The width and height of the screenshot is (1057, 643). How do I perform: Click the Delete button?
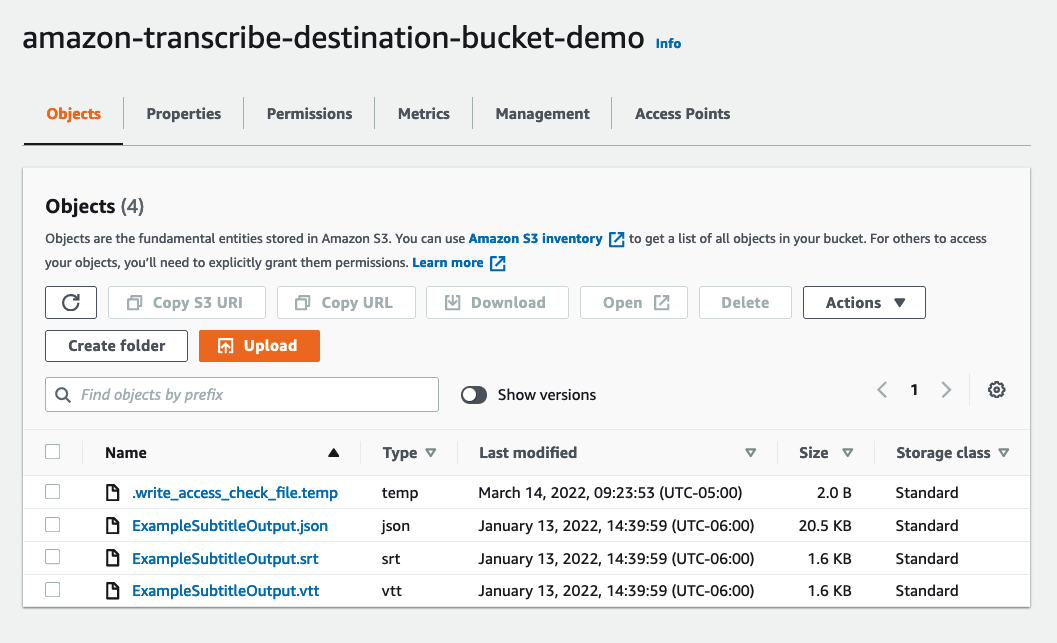point(746,303)
